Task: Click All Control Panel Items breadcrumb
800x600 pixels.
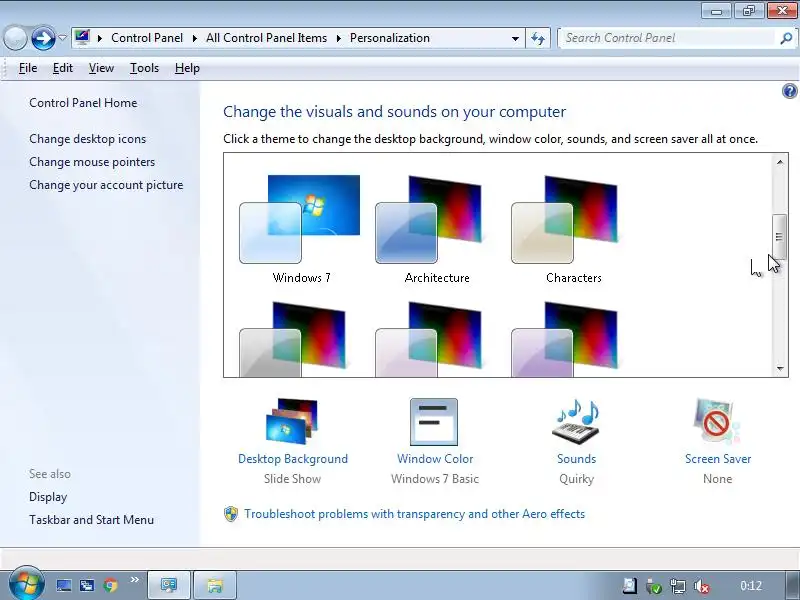Action: pos(266,38)
